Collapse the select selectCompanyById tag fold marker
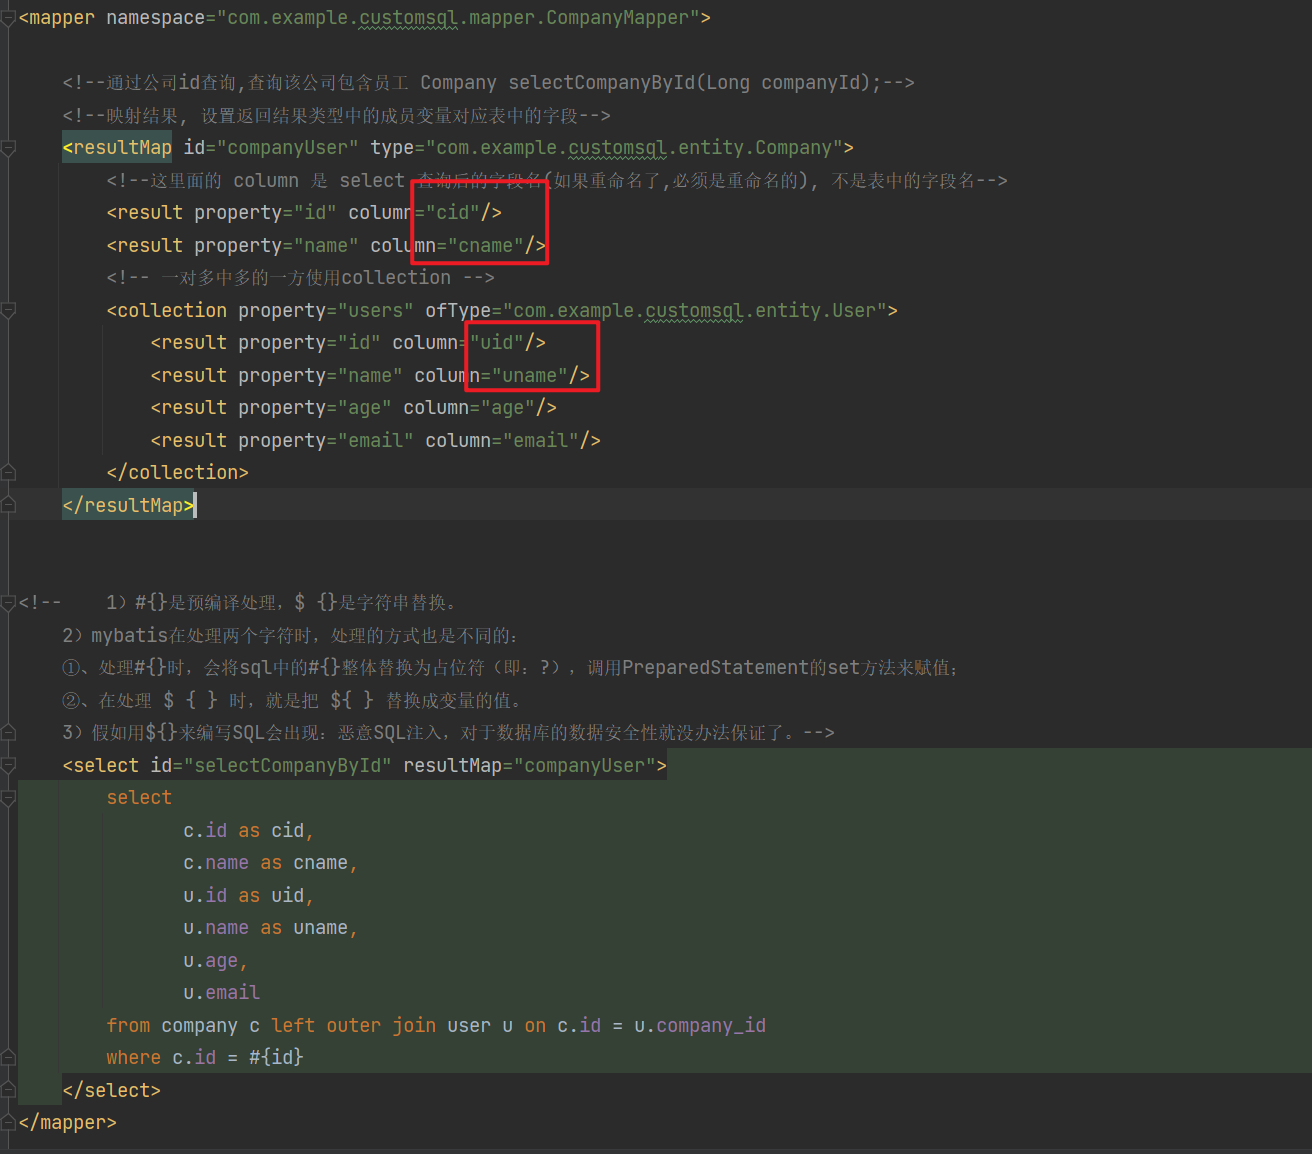The width and height of the screenshot is (1312, 1154). click(8, 766)
